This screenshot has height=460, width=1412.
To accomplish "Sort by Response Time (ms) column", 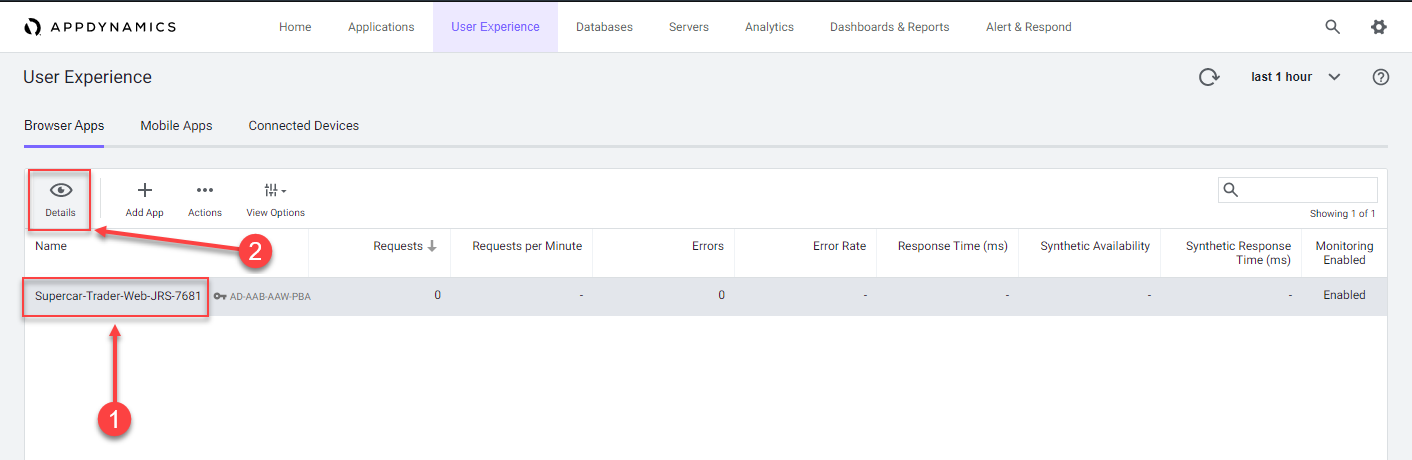I will tap(952, 246).
